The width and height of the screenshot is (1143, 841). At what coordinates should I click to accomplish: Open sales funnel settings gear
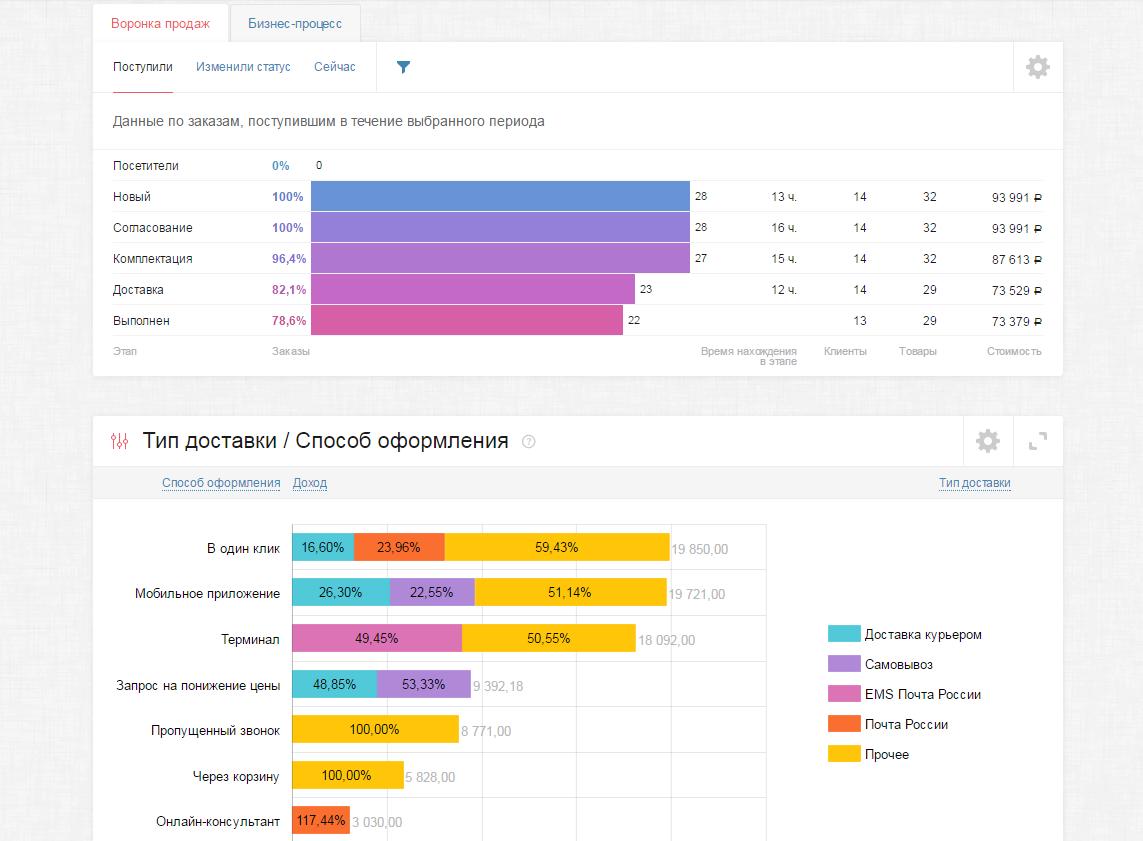pos(1038,67)
